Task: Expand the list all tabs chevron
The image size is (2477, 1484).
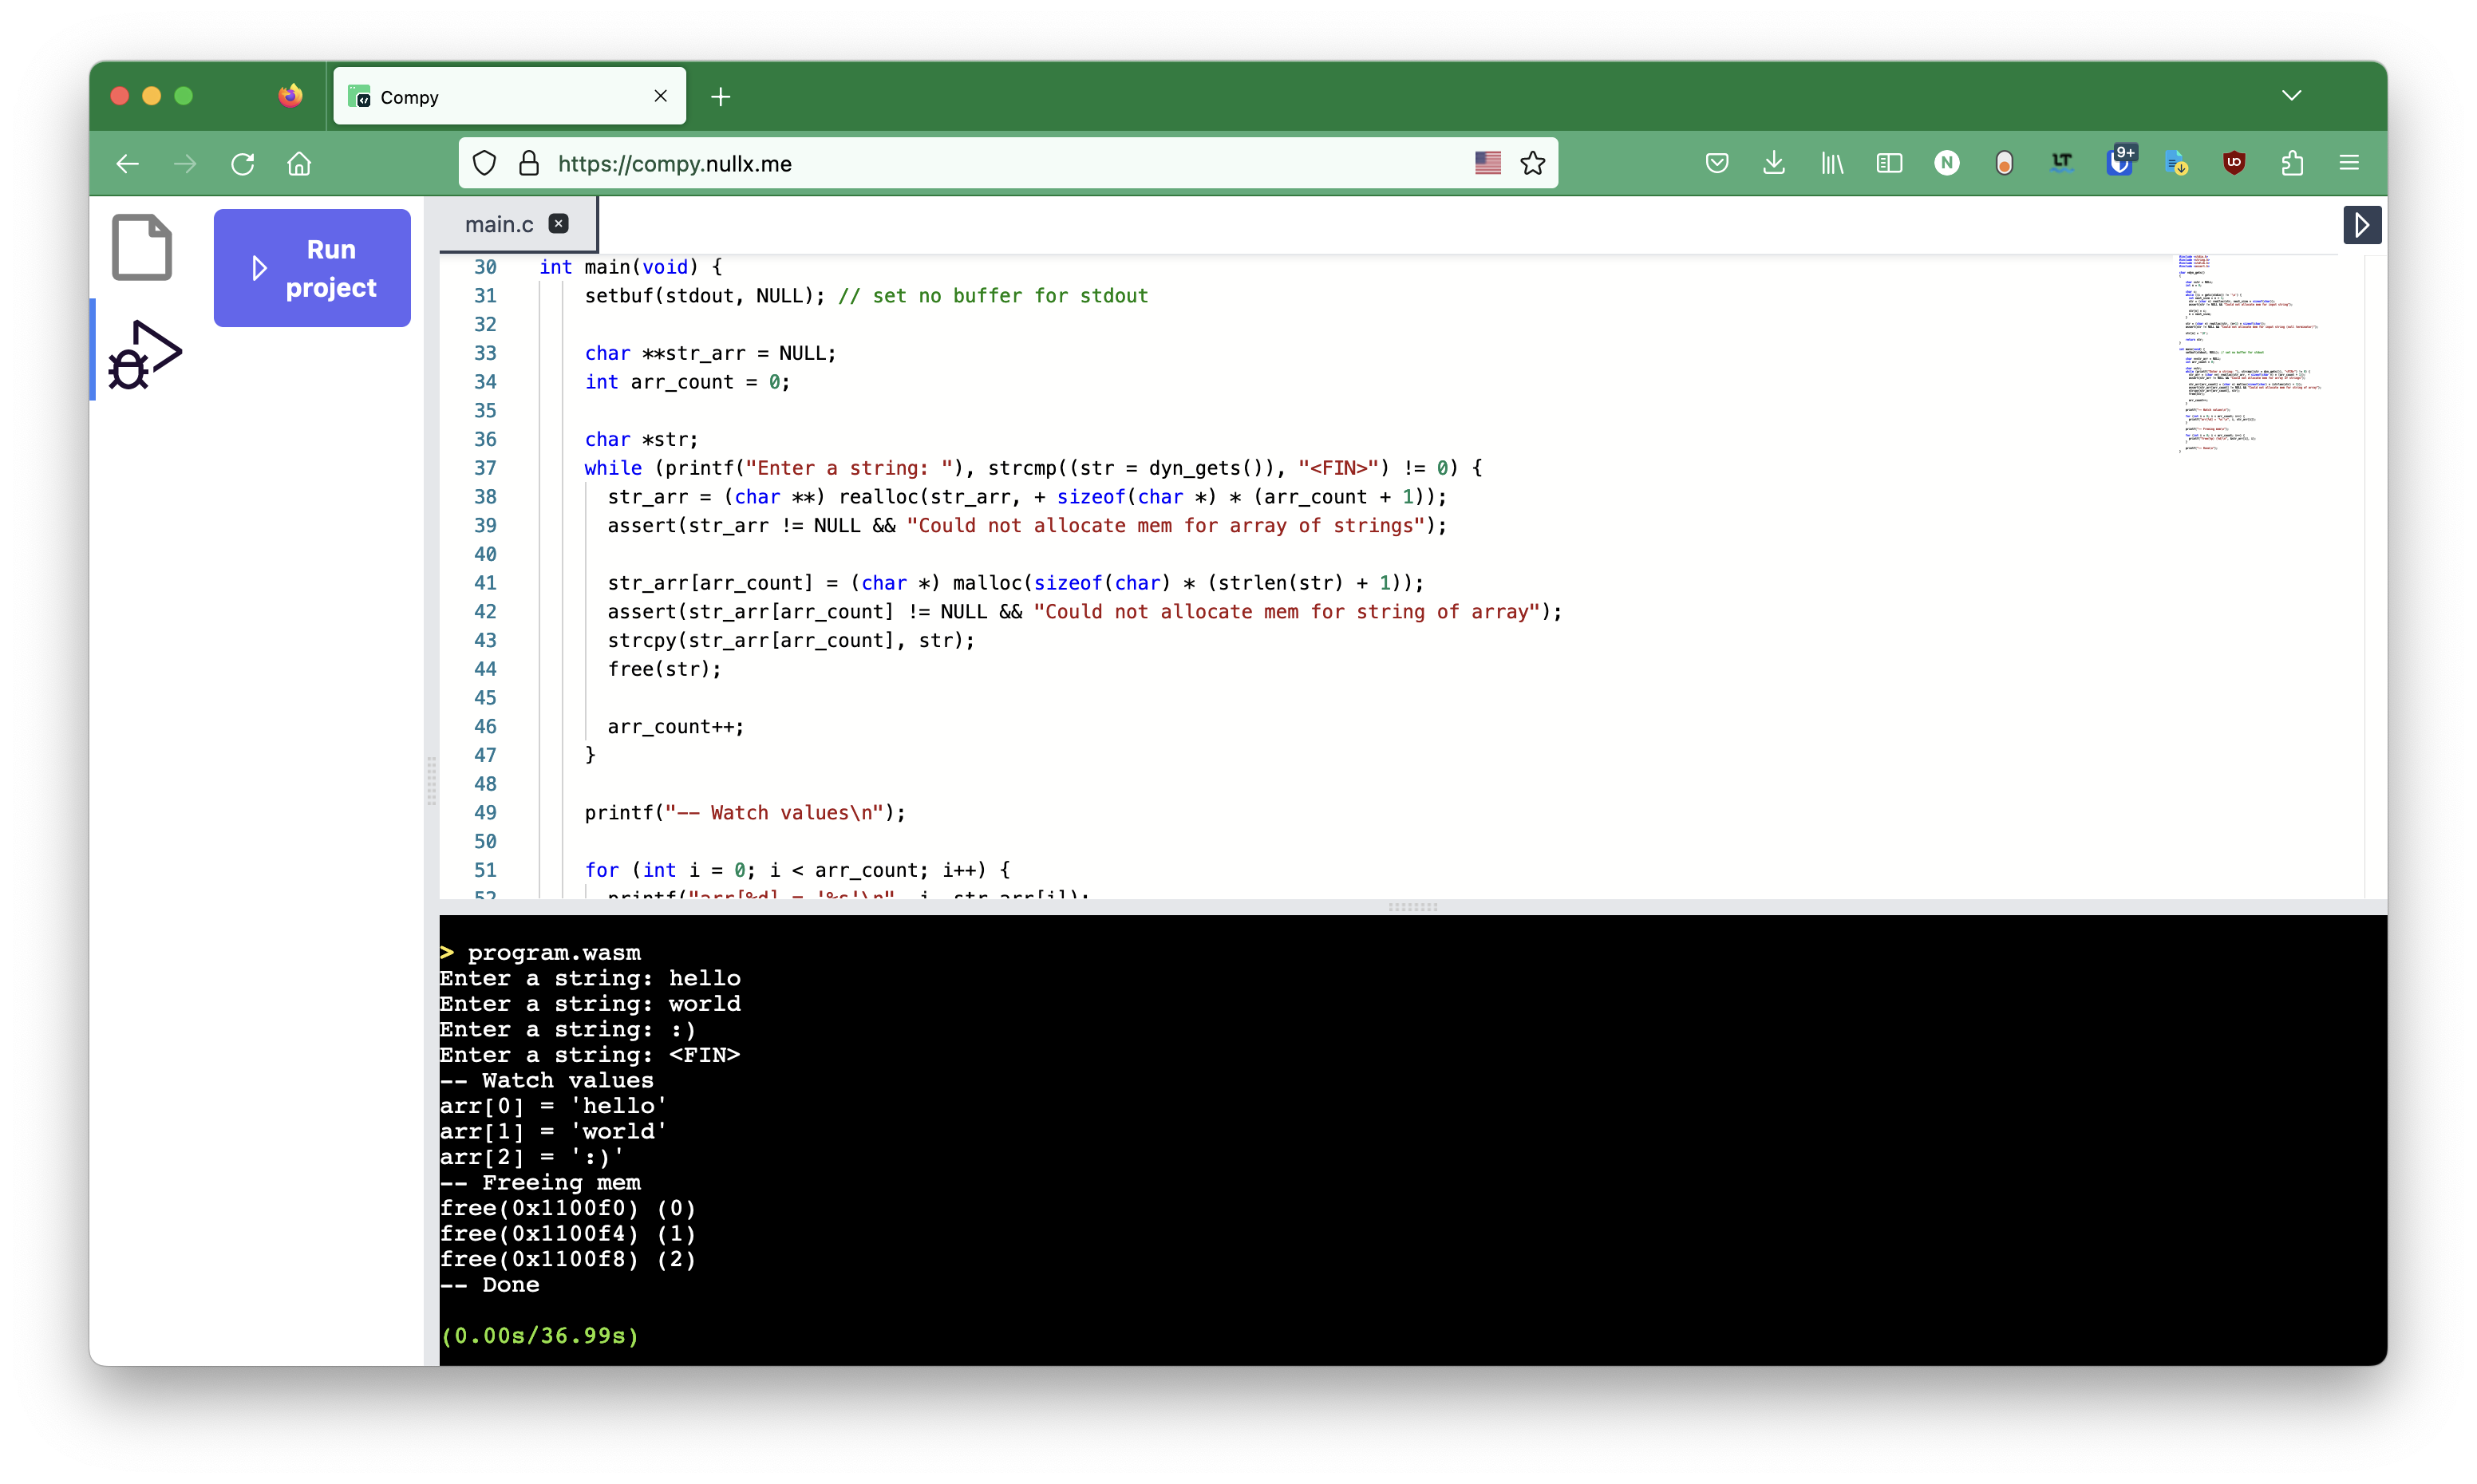Action: (x=2291, y=96)
